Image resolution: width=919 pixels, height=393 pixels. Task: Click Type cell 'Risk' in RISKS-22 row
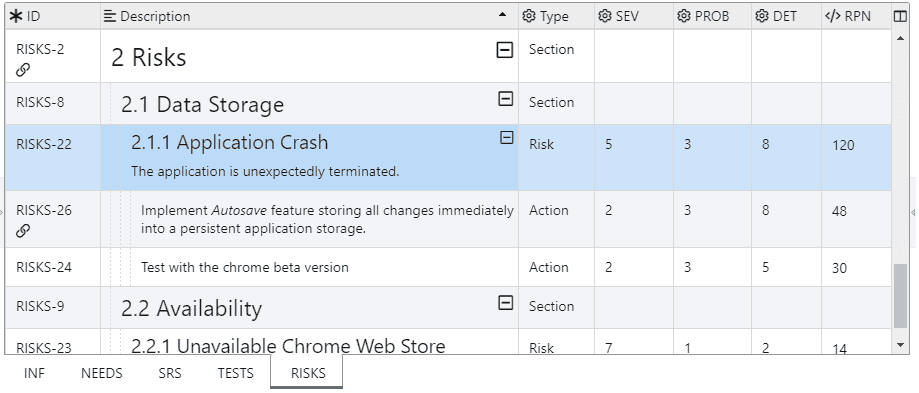tap(541, 144)
